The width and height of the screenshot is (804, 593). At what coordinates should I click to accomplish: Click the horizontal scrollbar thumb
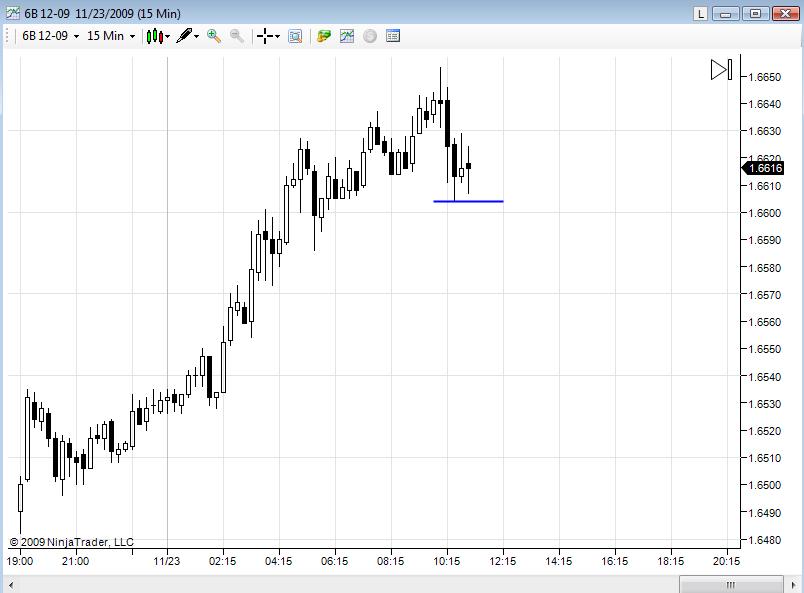731,585
